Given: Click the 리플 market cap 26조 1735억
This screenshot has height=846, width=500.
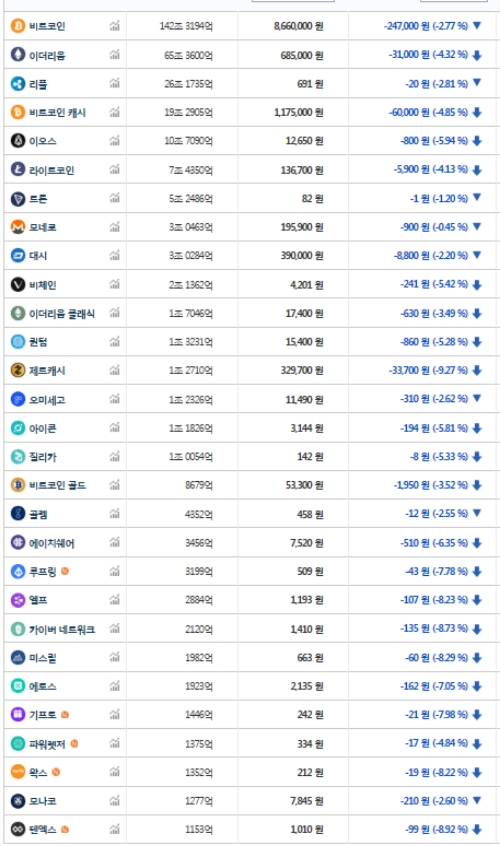Looking at the screenshot, I should 188,84.
